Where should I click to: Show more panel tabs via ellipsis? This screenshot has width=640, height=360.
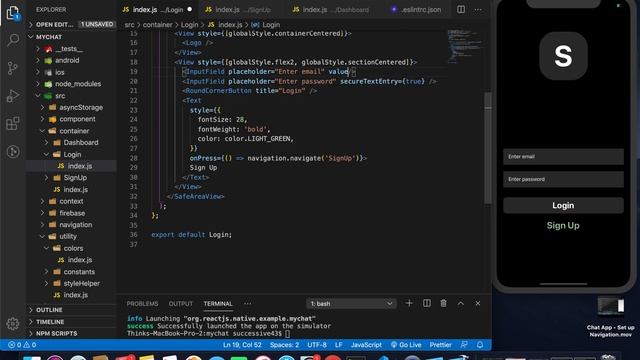(247, 304)
